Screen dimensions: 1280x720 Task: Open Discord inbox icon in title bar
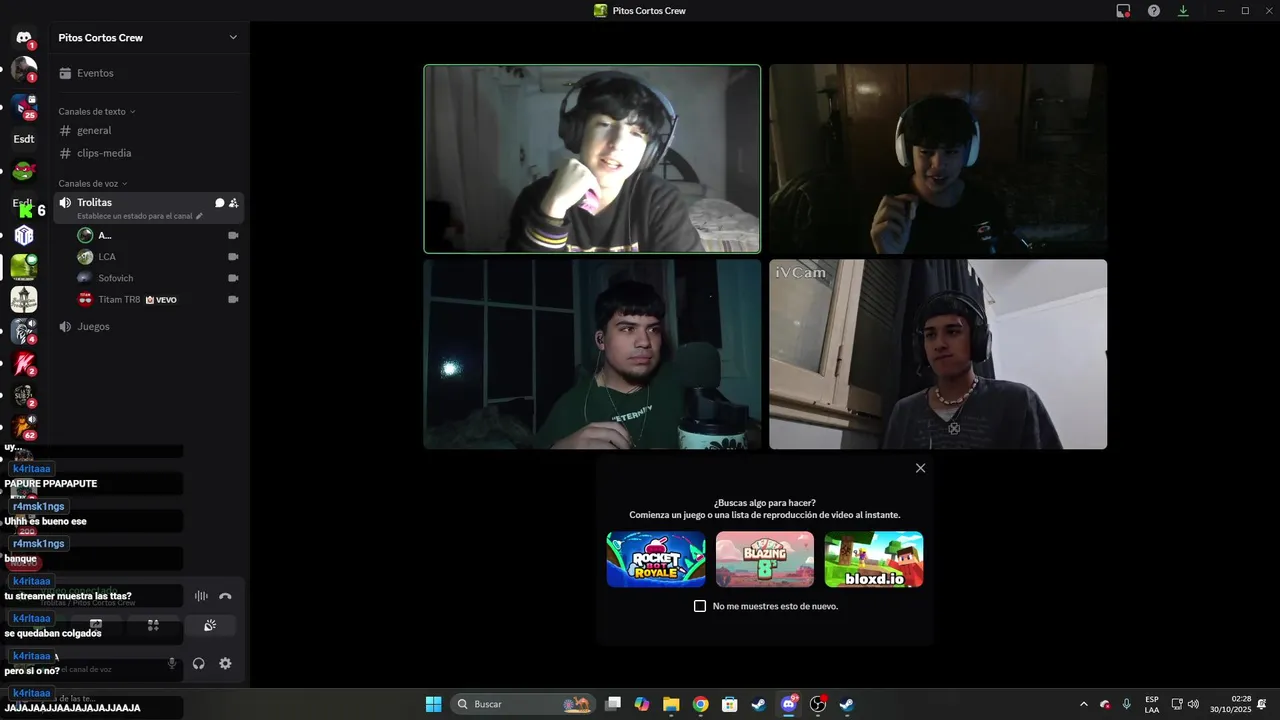(1124, 10)
